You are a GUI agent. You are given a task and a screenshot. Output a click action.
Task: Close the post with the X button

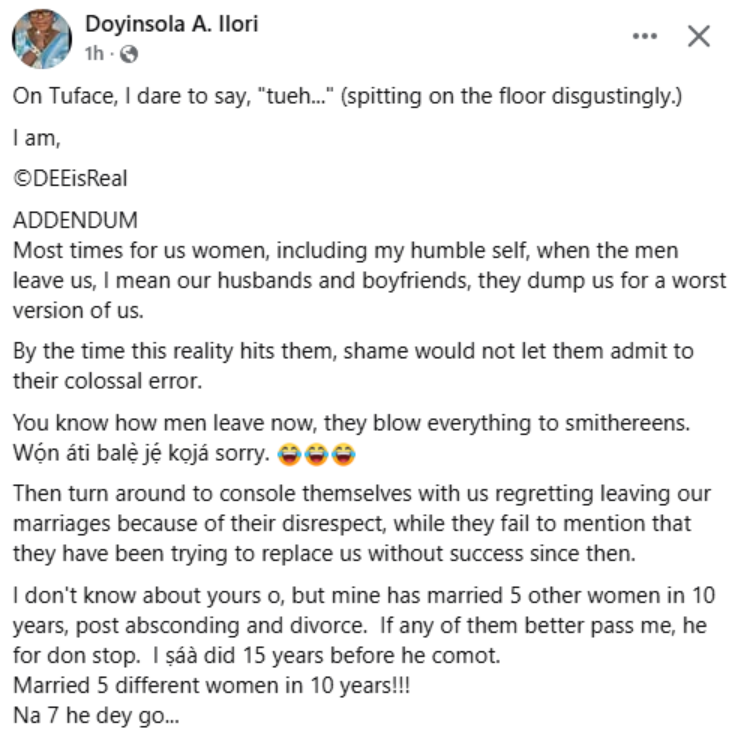click(699, 37)
